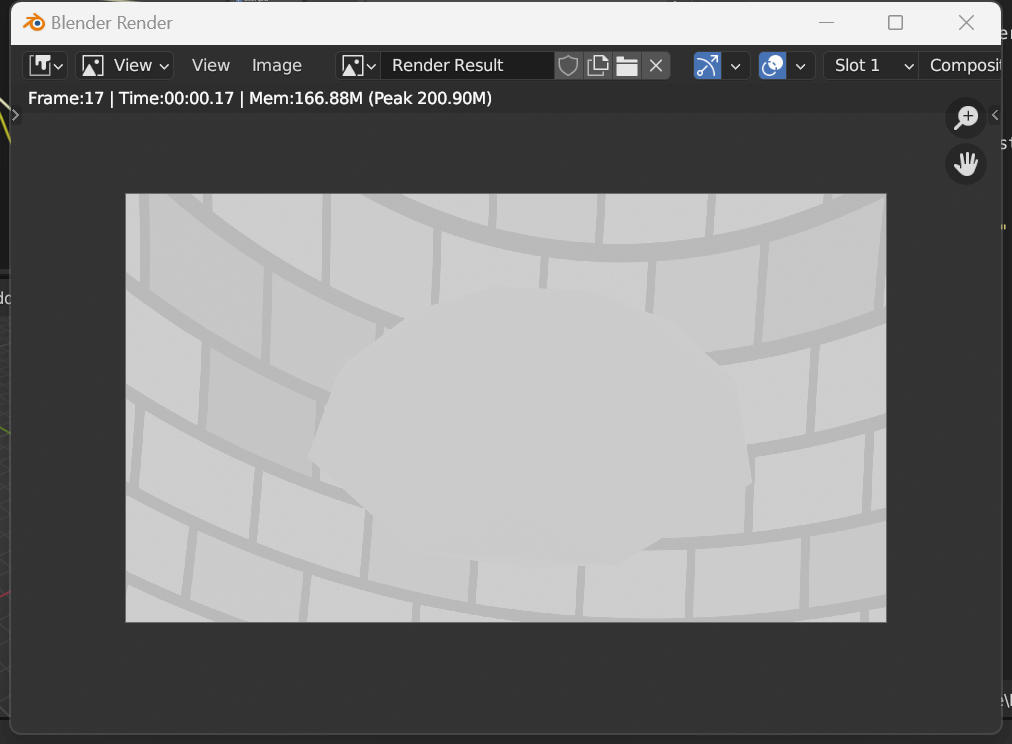Toggle the gizmo display button
1012x744 pixels.
708,66
